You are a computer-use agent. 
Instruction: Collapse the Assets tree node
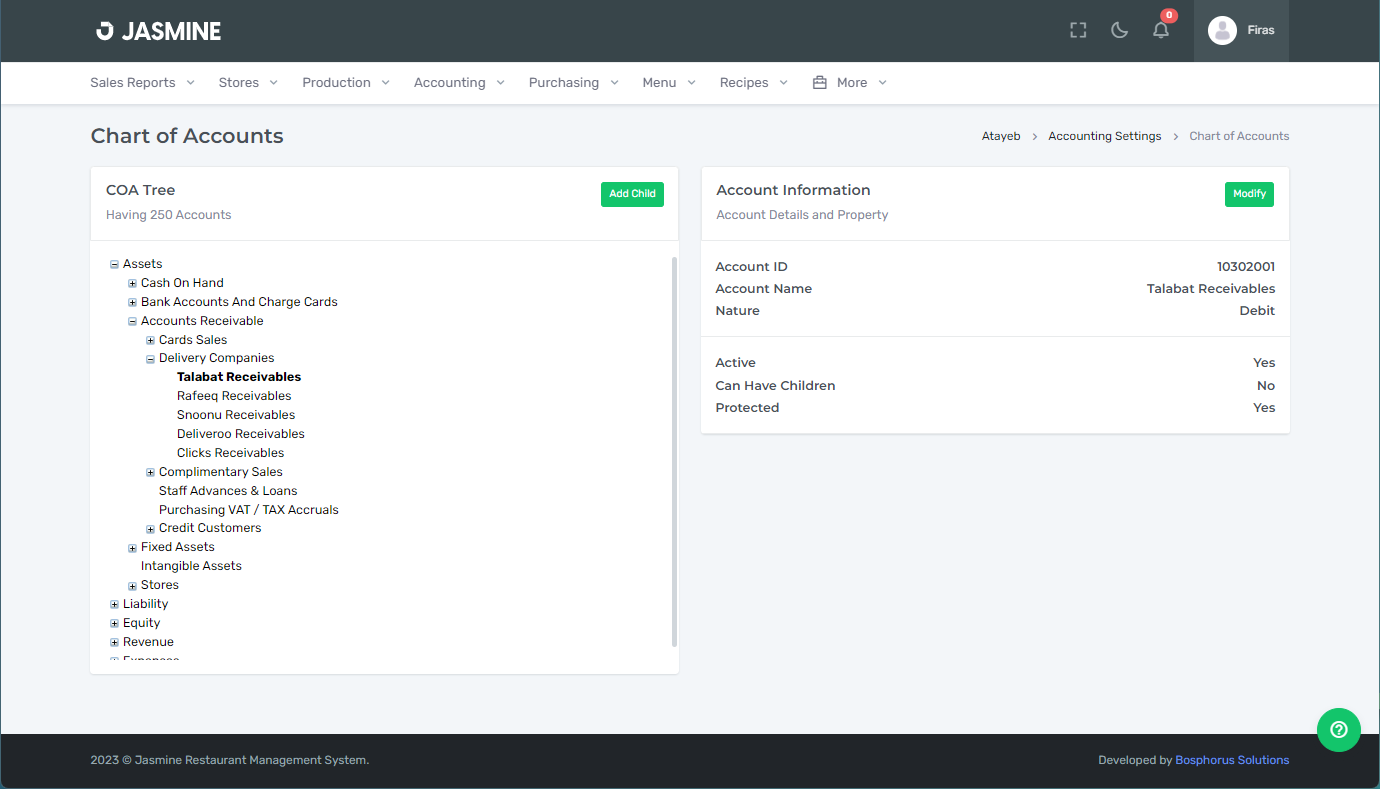tap(114, 265)
